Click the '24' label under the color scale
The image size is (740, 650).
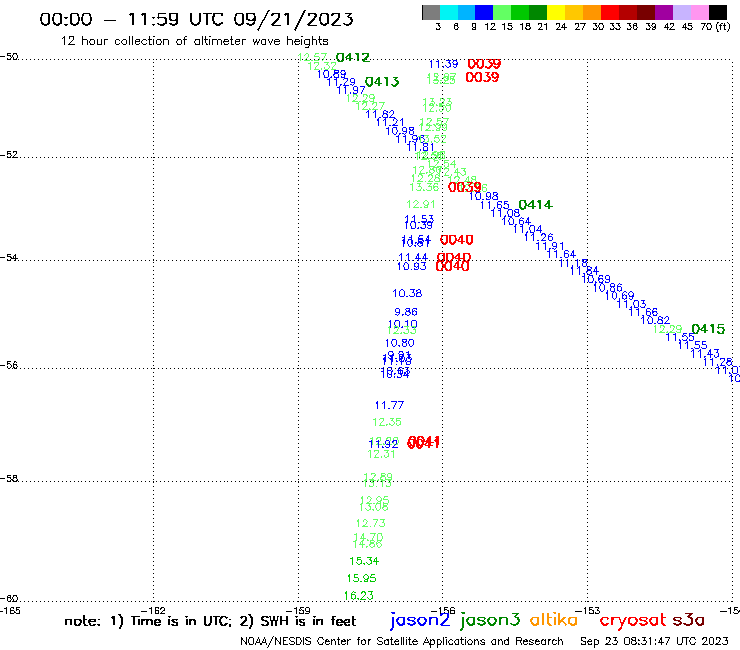click(561, 27)
